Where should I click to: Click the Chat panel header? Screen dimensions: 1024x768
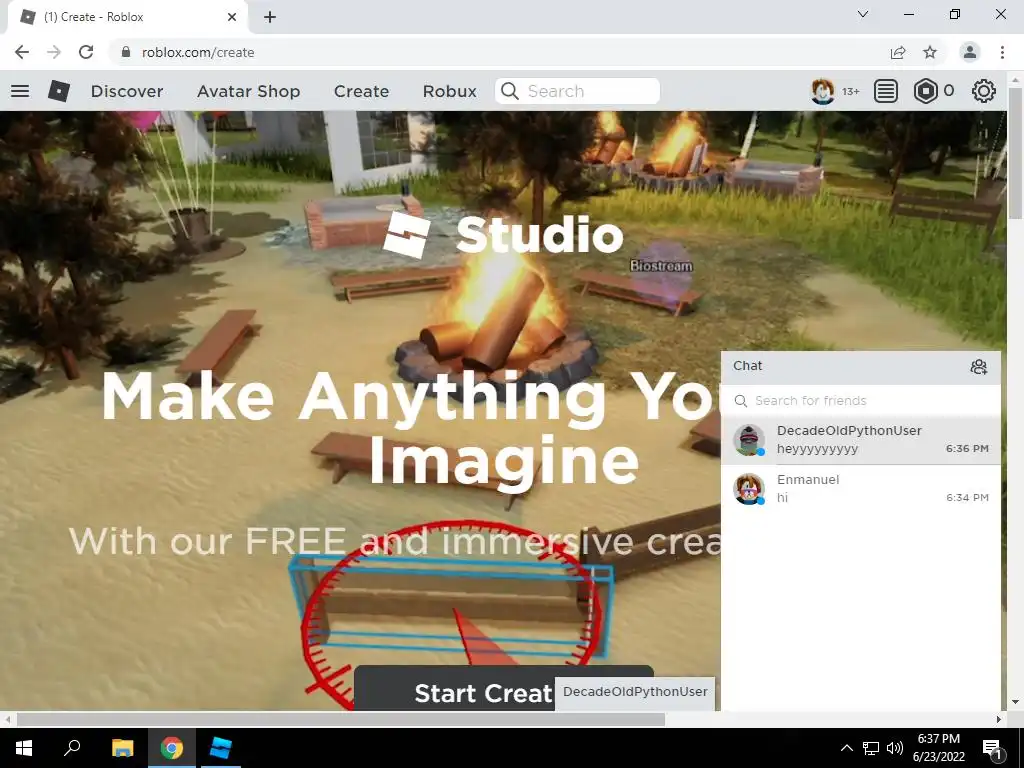click(x=861, y=366)
